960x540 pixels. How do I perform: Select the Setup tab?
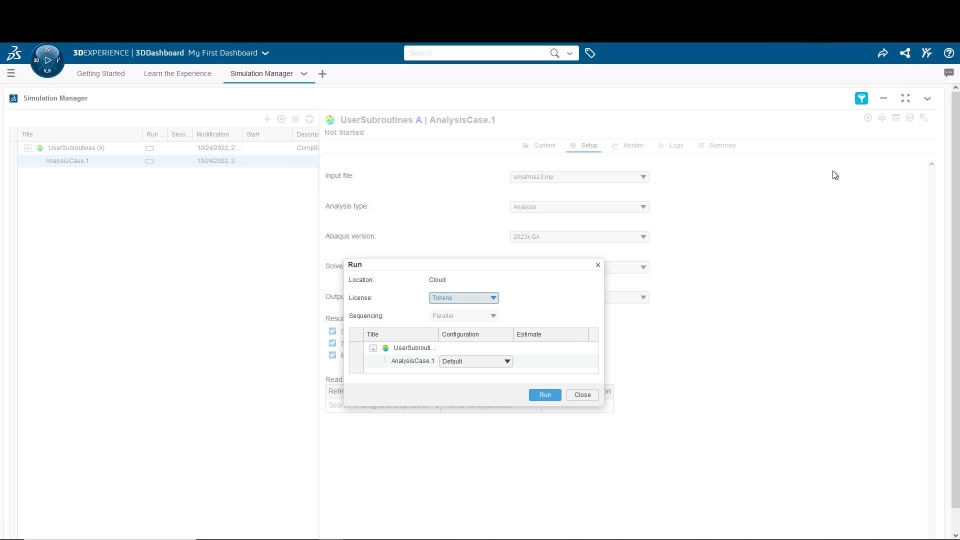click(x=583, y=146)
